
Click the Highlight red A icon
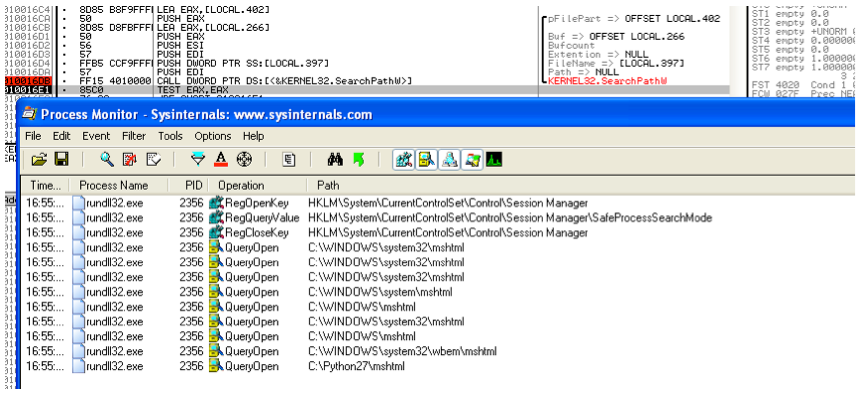[x=221, y=160]
